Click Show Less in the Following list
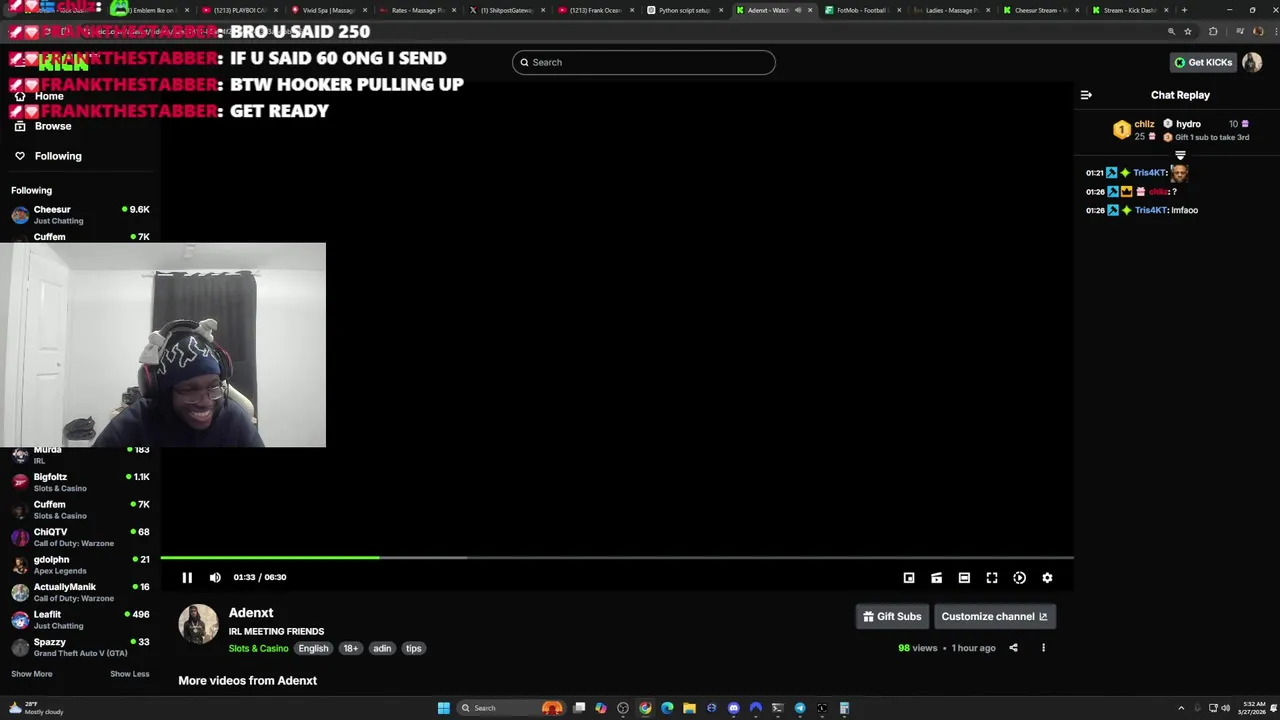 [x=129, y=674]
